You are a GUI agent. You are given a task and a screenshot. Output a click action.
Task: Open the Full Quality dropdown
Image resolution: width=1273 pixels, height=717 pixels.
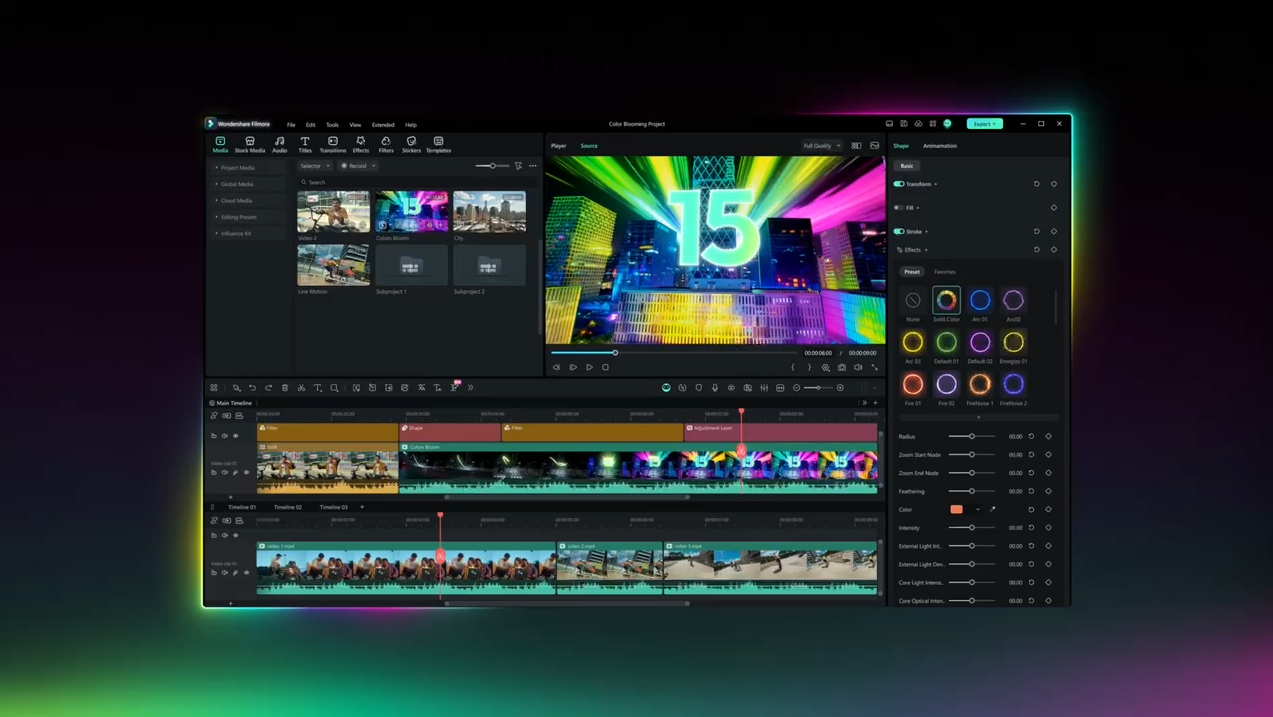coord(821,146)
